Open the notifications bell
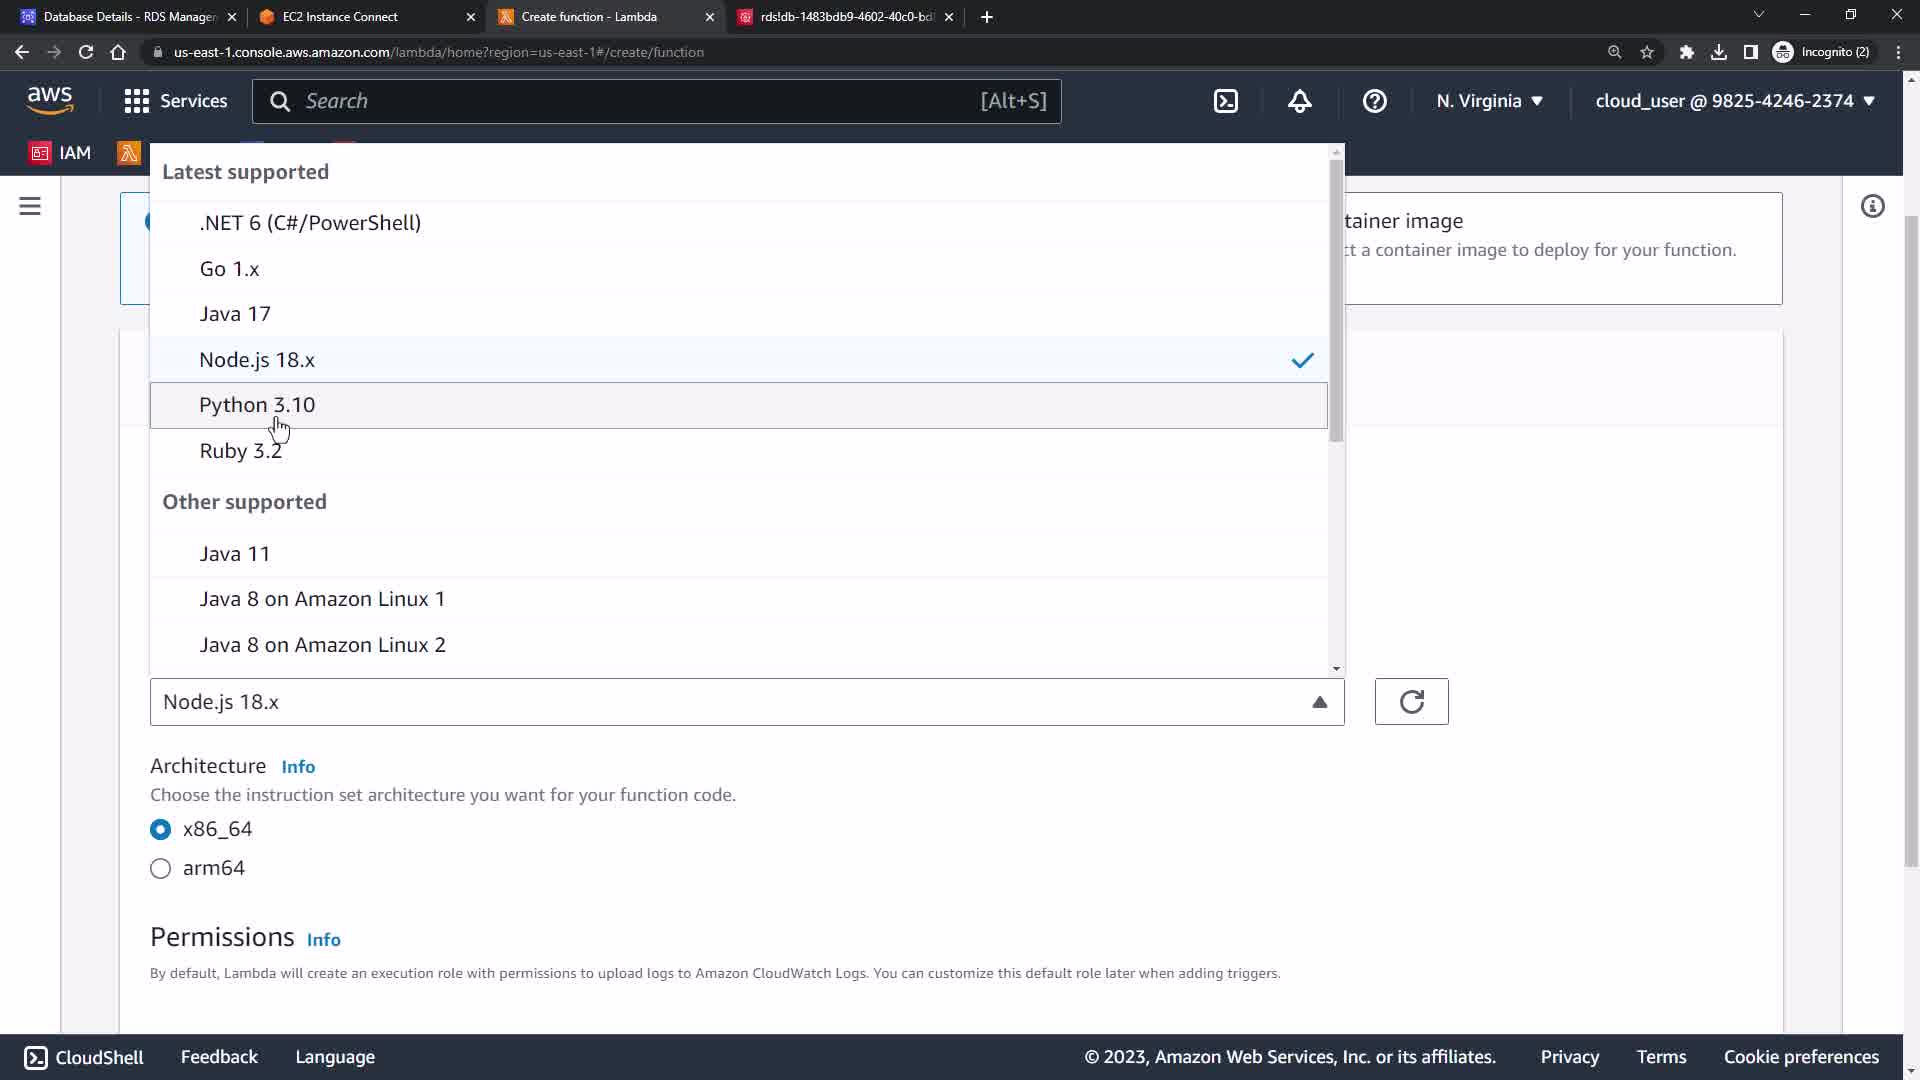The width and height of the screenshot is (1920, 1080). (x=1299, y=101)
